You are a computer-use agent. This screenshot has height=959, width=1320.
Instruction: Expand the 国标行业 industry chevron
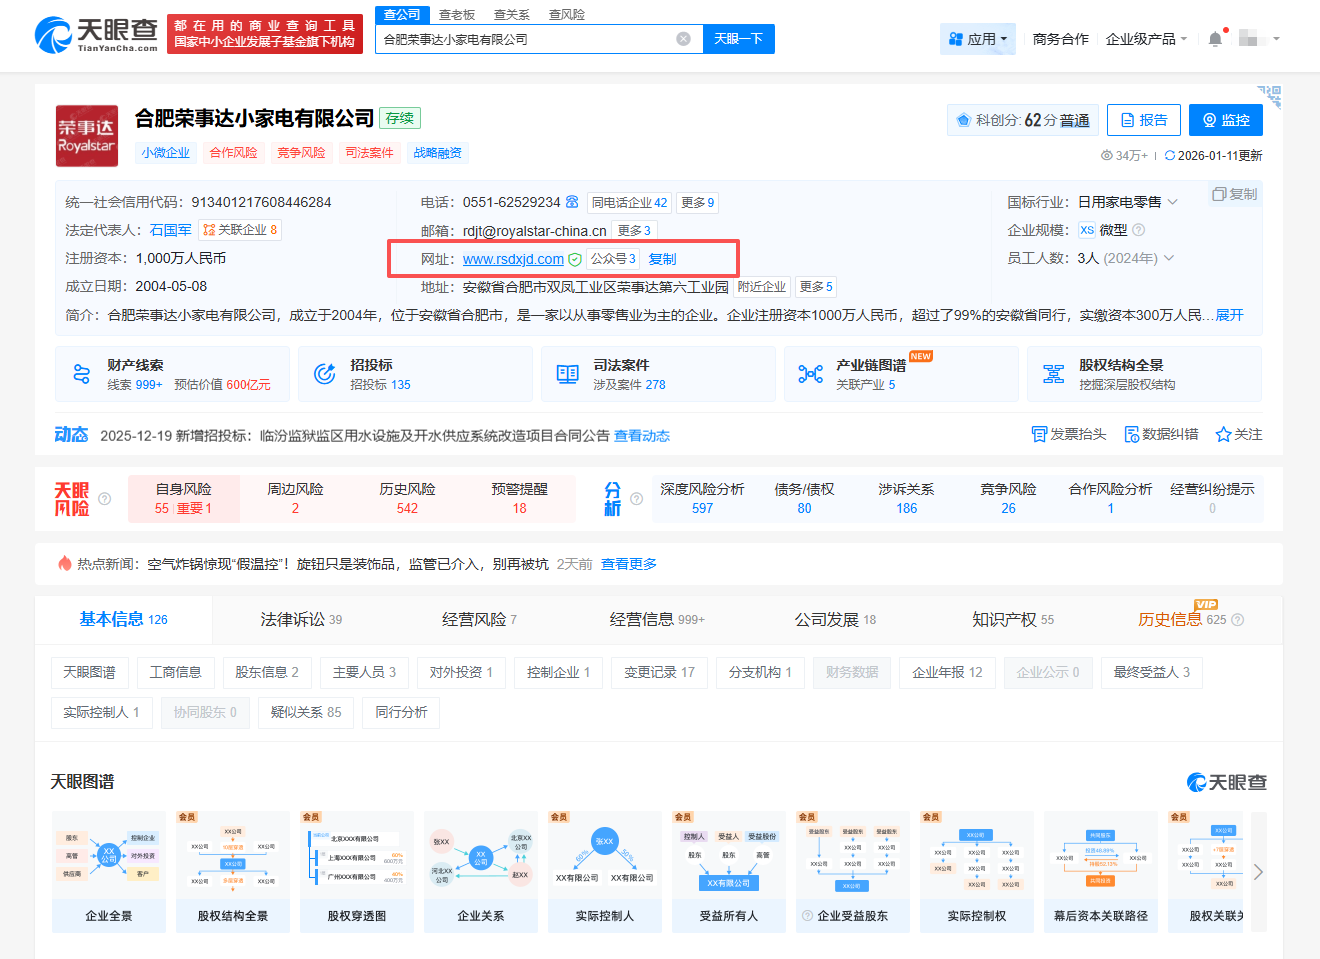click(1173, 202)
